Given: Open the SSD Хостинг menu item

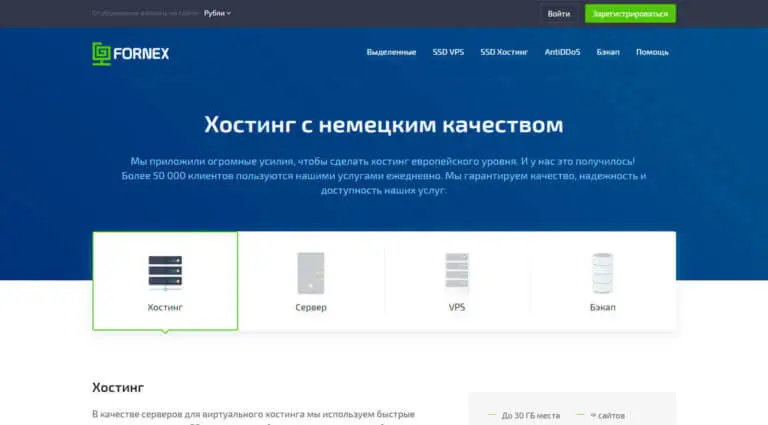Looking at the screenshot, I should click(504, 52).
